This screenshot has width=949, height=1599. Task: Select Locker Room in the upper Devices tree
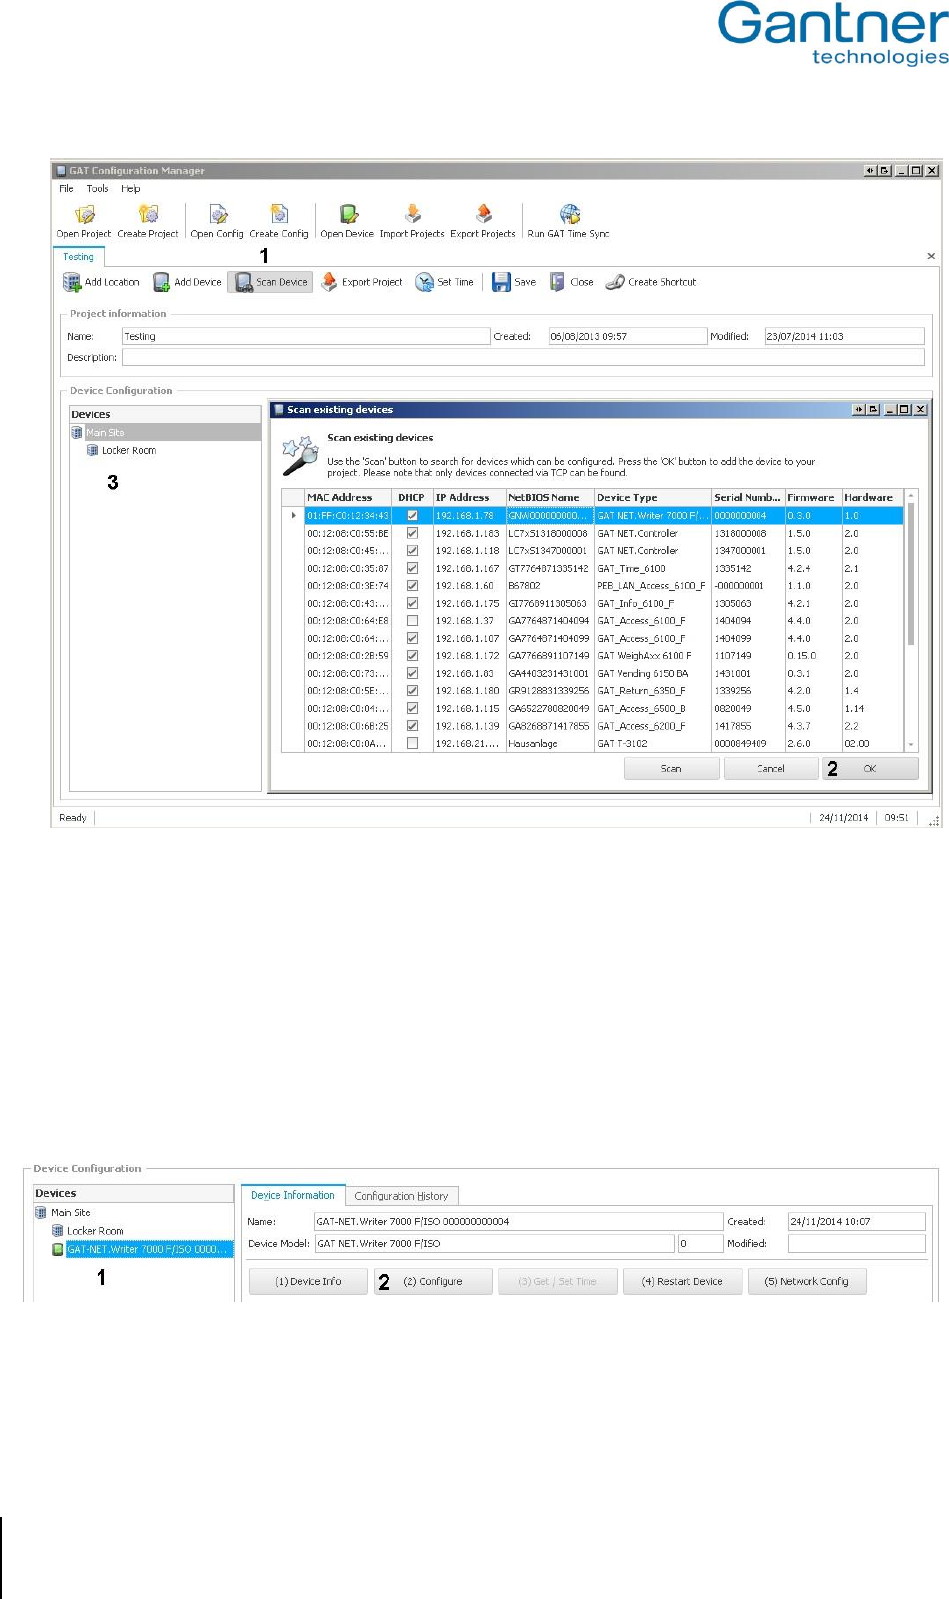click(x=129, y=451)
